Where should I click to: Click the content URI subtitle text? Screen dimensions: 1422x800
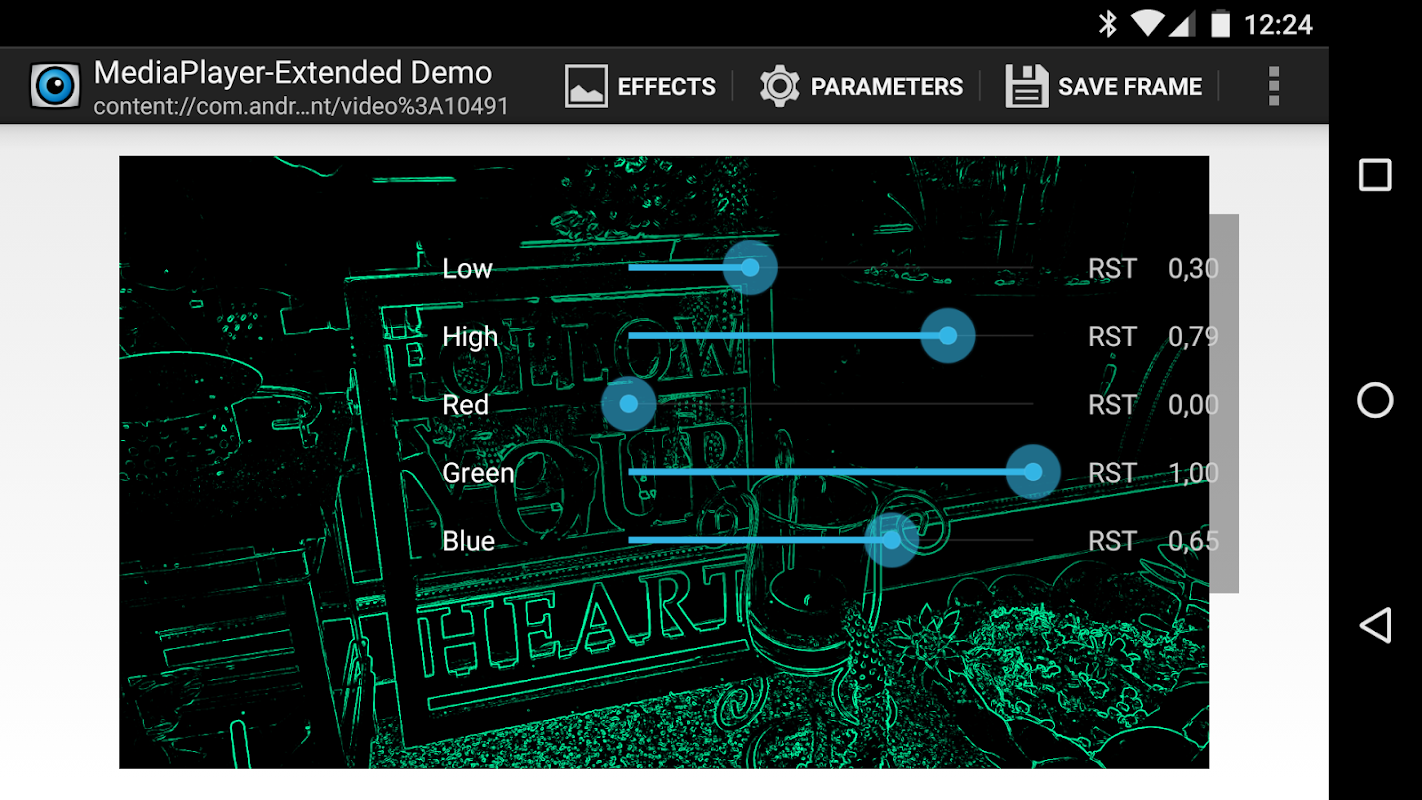coord(301,106)
